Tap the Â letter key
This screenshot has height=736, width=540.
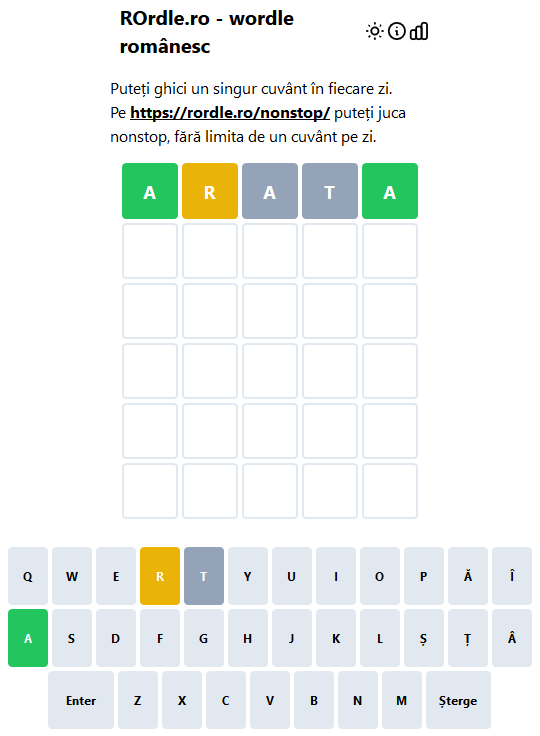[x=512, y=638]
